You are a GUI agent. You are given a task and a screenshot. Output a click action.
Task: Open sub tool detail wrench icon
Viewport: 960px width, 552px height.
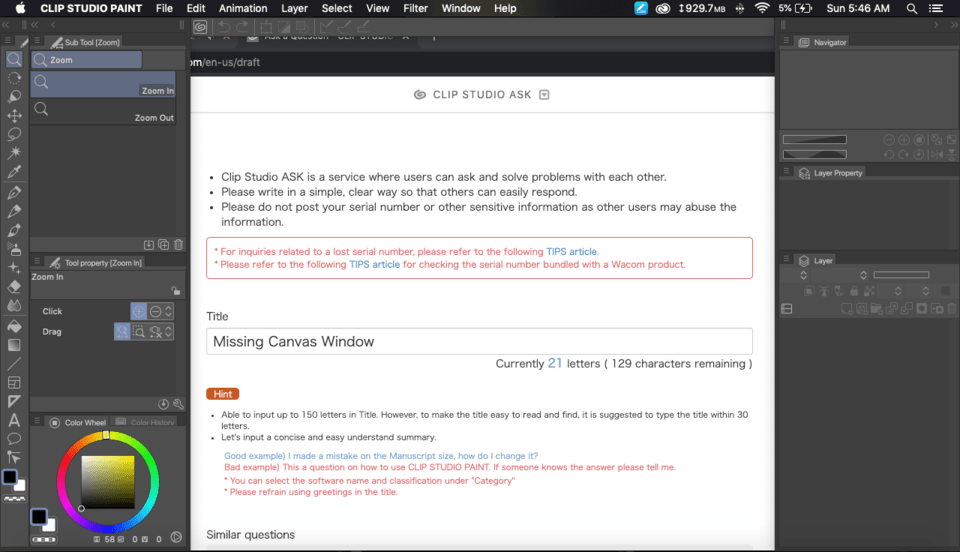coord(178,404)
